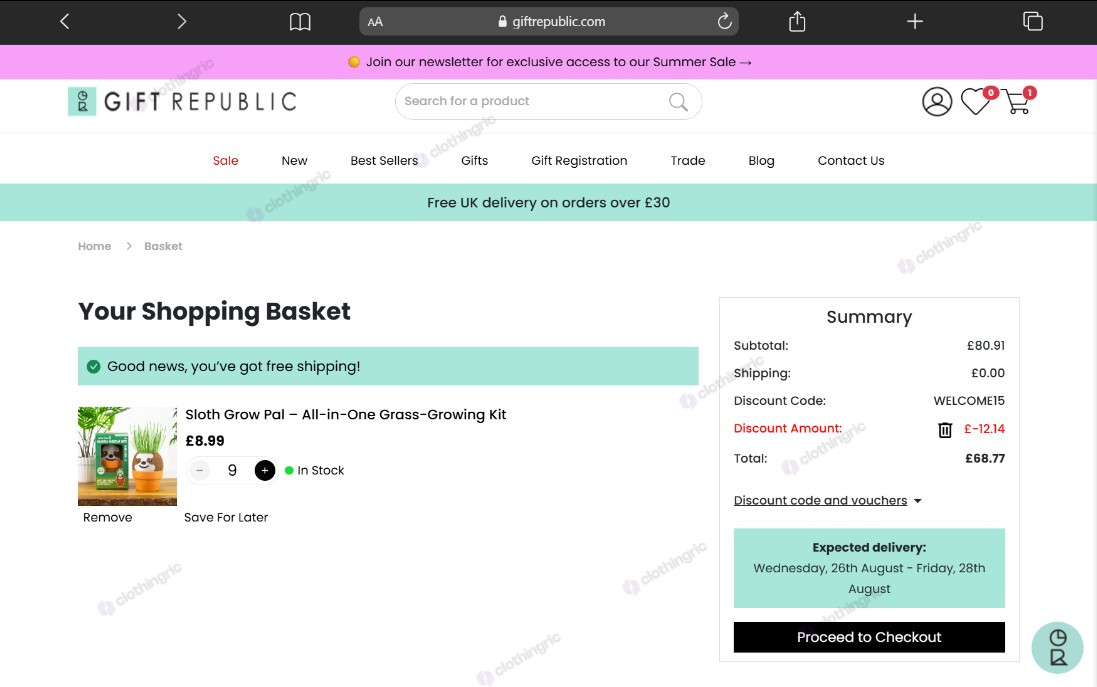Screen dimensions: 1097x687
Task: Click the WELCOME15 discount code text
Action: pyautogui.click(x=969, y=401)
